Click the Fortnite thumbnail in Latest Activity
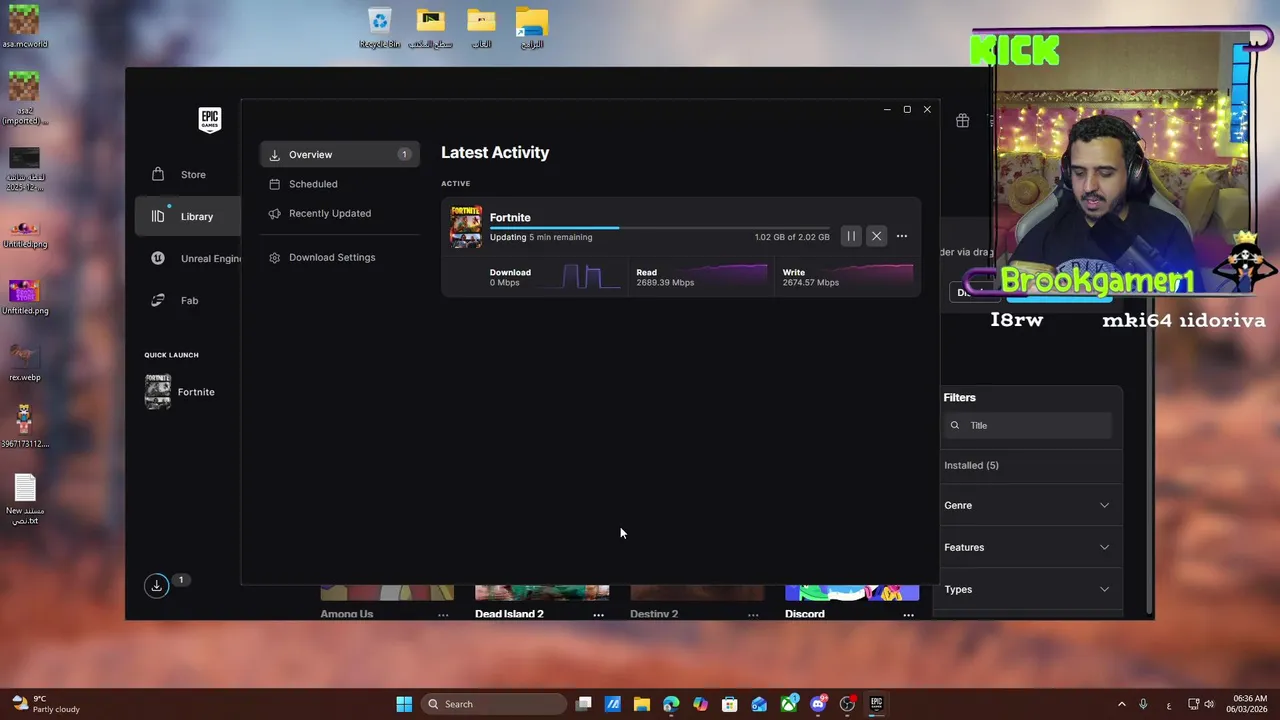 coord(466,227)
